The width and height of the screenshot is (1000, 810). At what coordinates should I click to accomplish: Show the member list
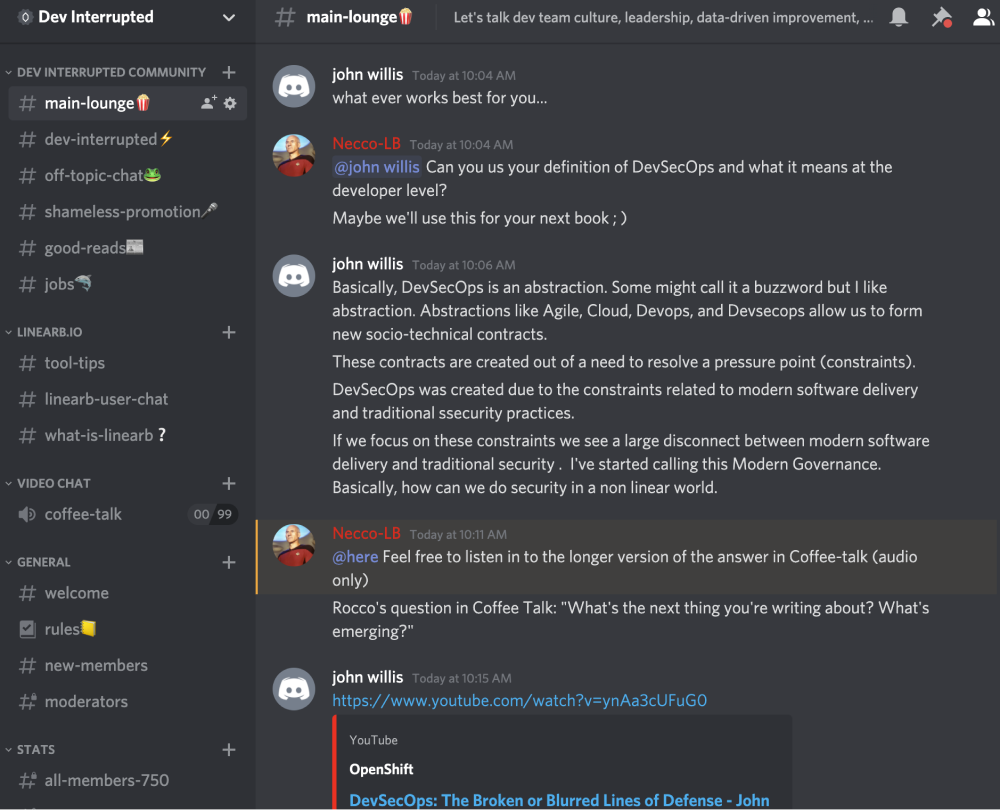coord(983,18)
